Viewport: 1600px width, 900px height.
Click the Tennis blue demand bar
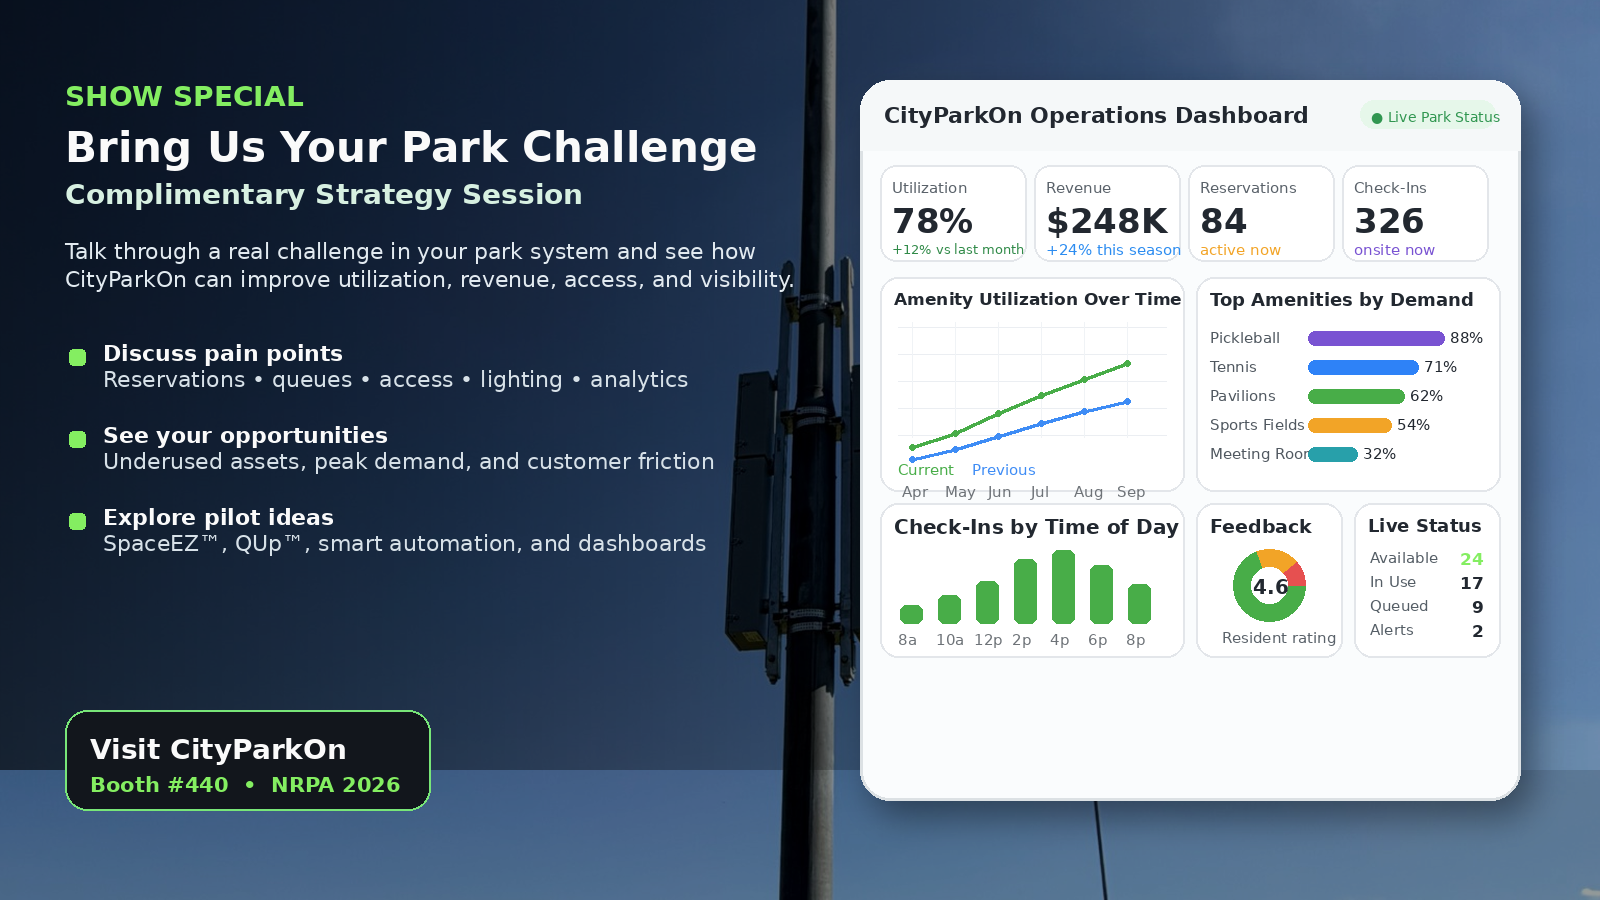click(1363, 367)
